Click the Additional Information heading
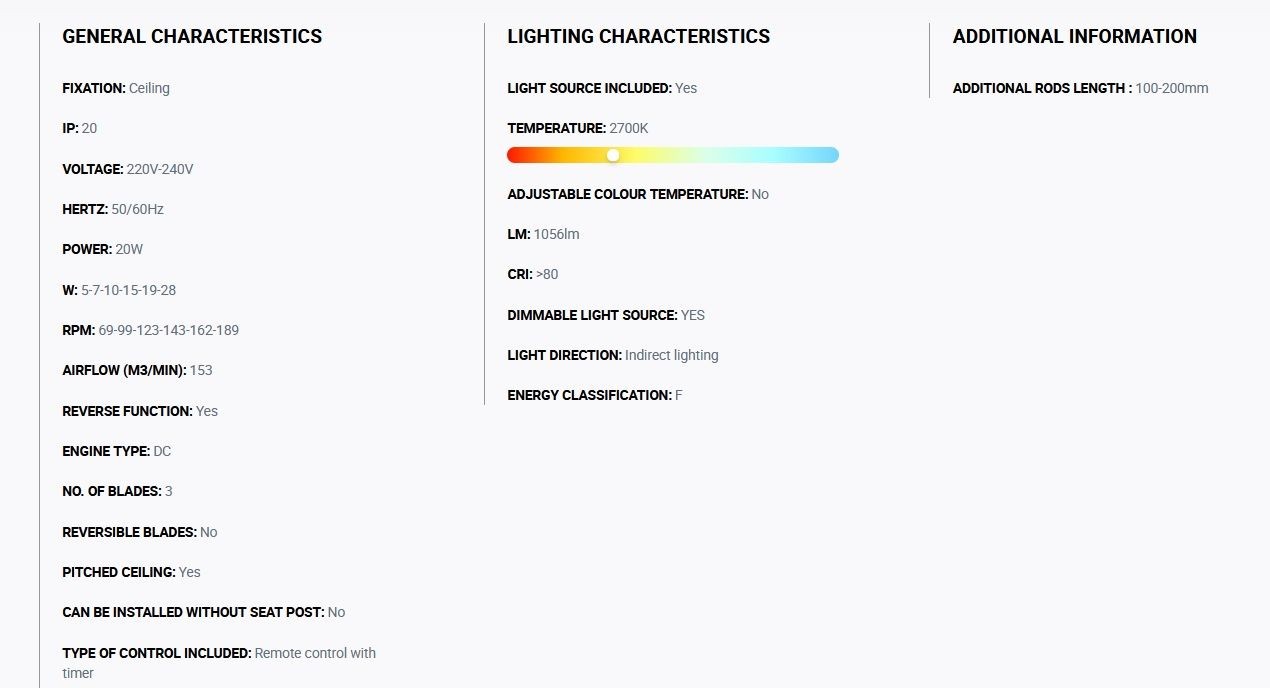The width and height of the screenshot is (1270, 688). pos(1075,37)
